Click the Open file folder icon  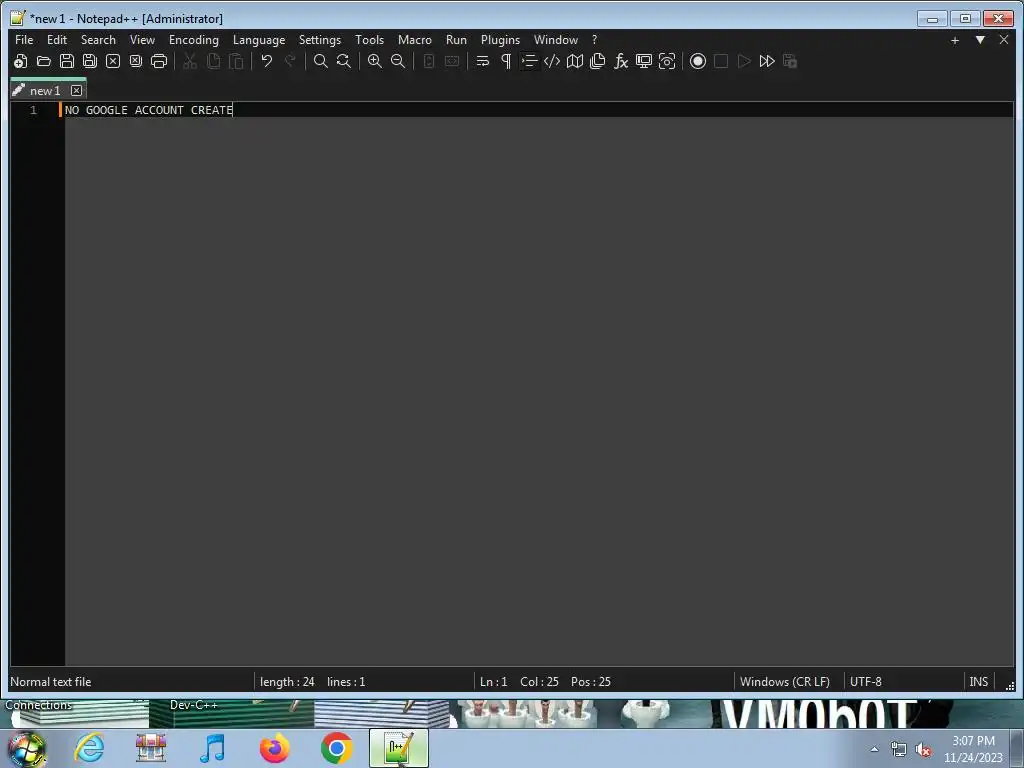click(44, 61)
